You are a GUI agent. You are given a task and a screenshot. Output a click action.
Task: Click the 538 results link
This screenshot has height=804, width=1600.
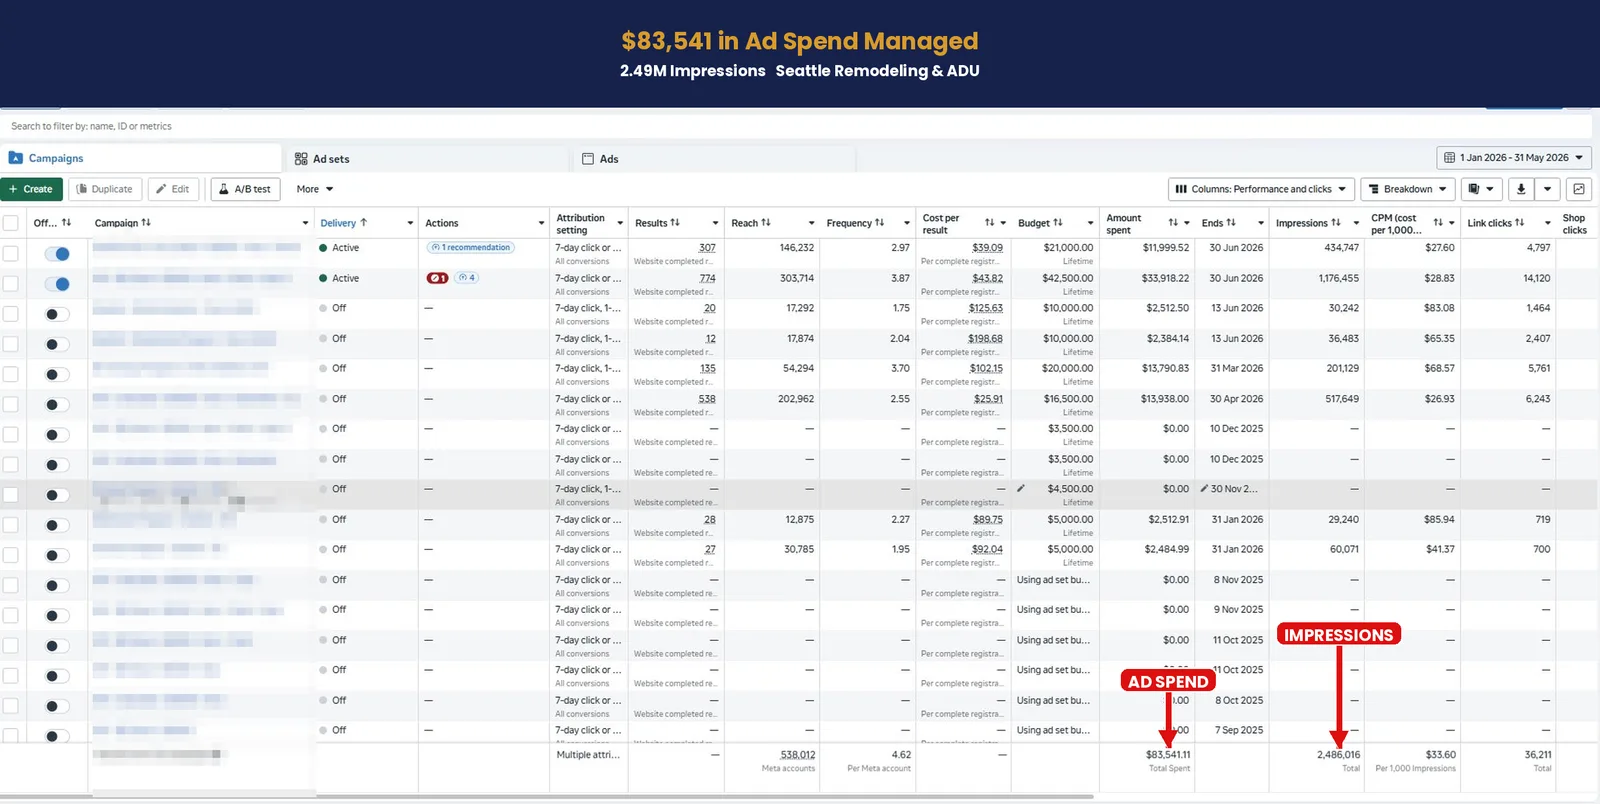[x=707, y=399]
